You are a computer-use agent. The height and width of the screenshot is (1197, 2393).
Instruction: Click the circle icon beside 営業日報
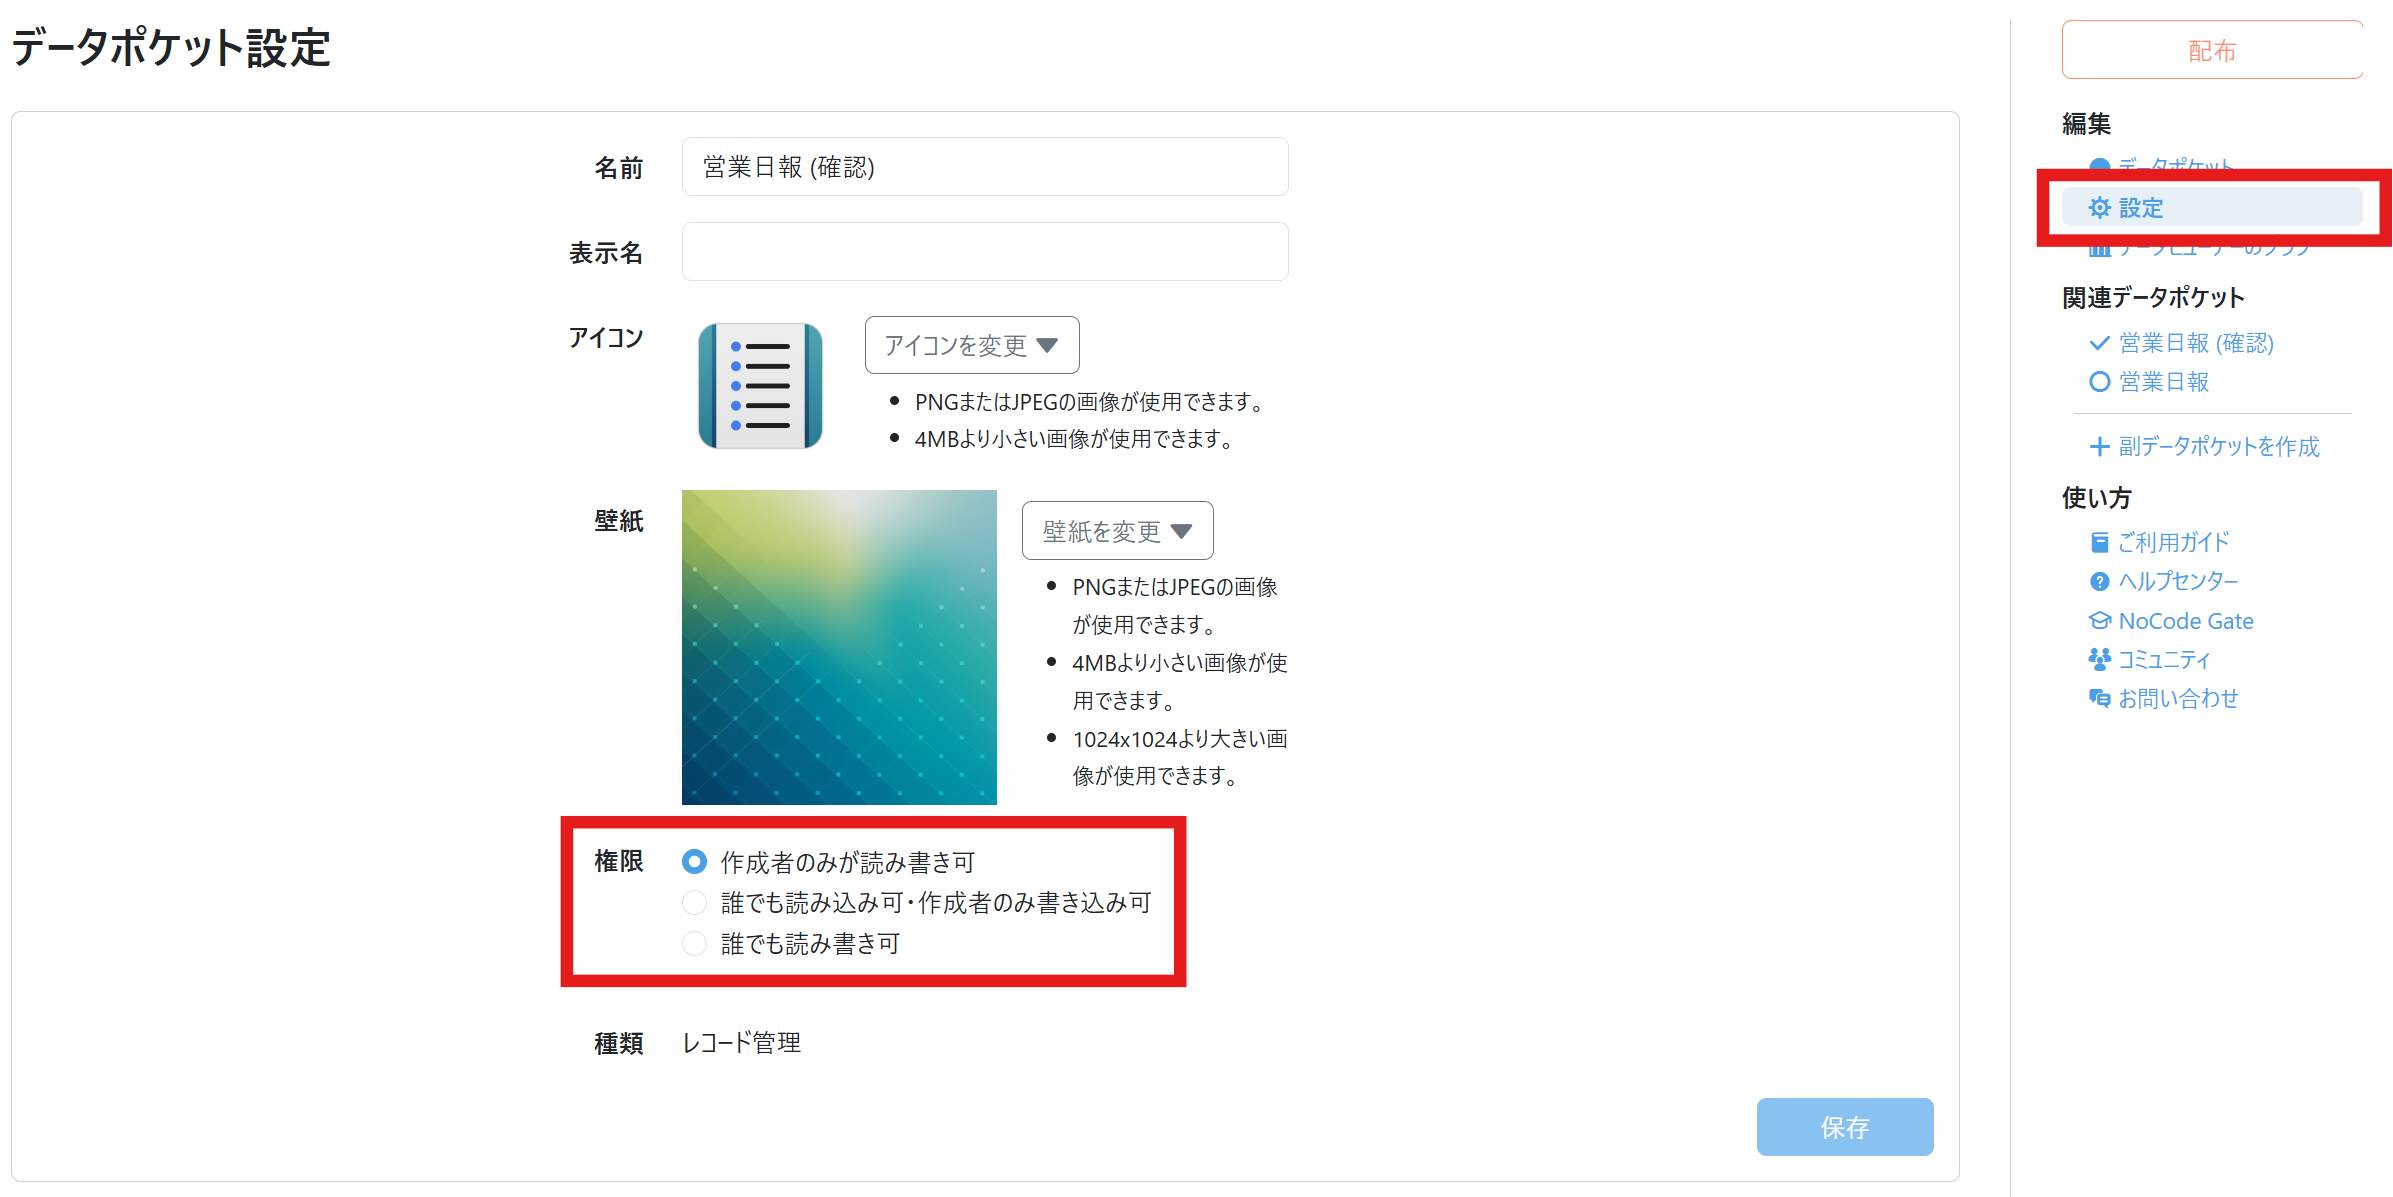(2099, 382)
